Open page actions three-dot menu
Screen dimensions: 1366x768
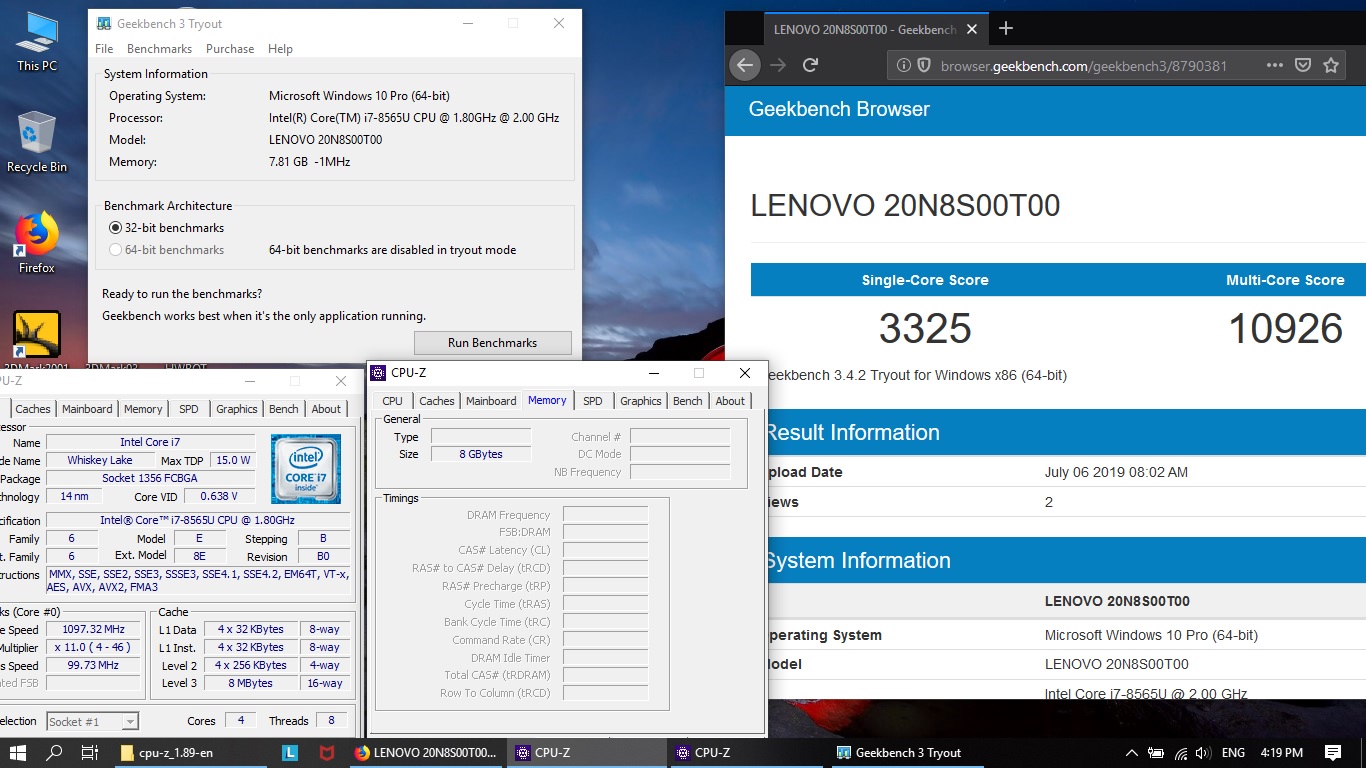pyautogui.click(x=1274, y=65)
